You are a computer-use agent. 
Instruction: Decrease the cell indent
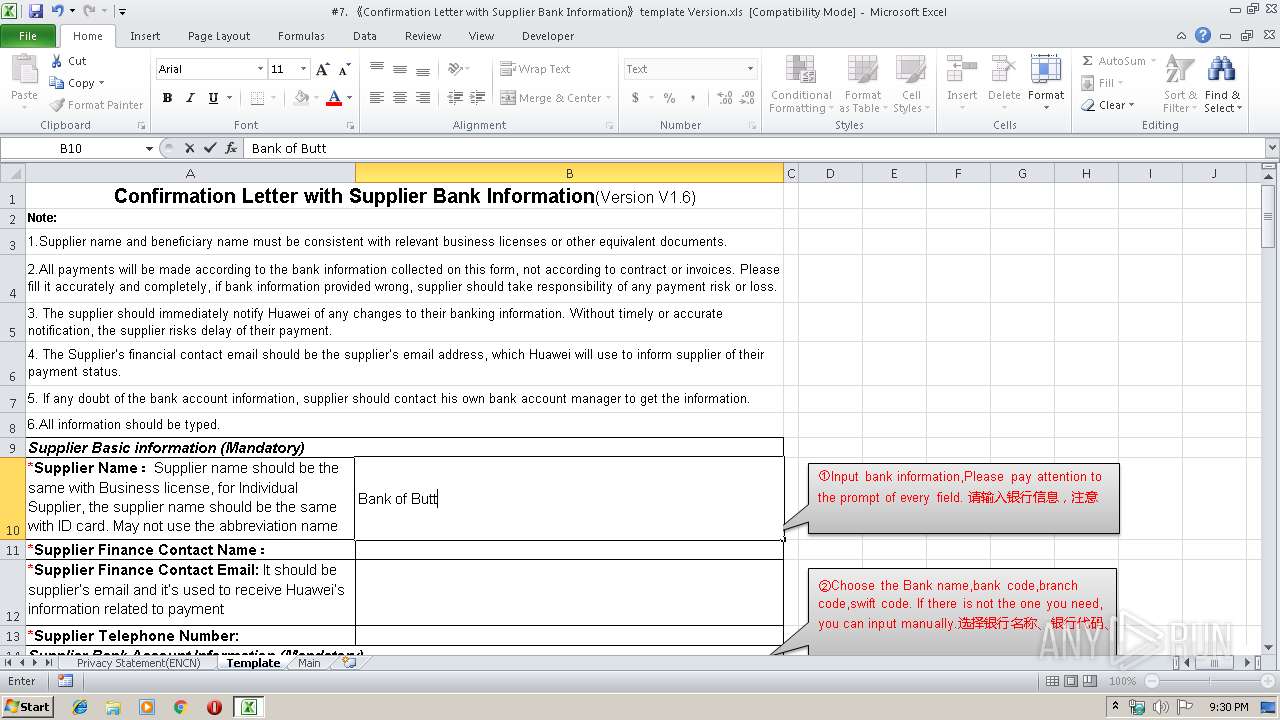click(x=455, y=98)
